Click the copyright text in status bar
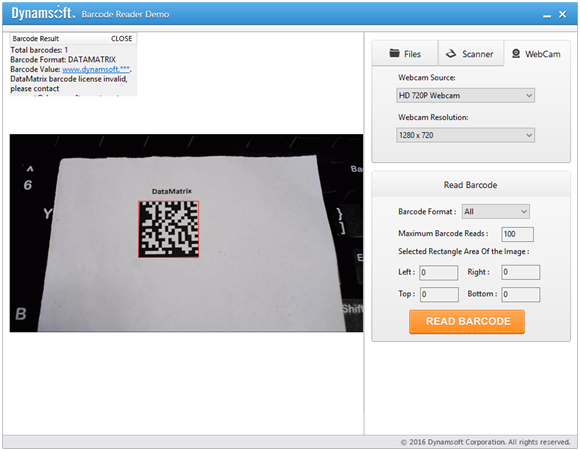The height and width of the screenshot is (451, 580). pos(485,442)
